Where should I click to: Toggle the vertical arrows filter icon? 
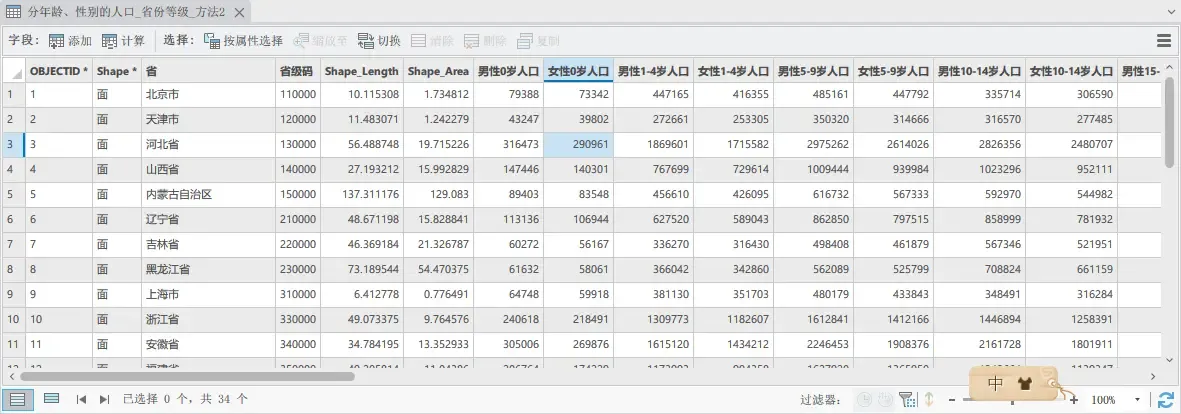(929, 399)
